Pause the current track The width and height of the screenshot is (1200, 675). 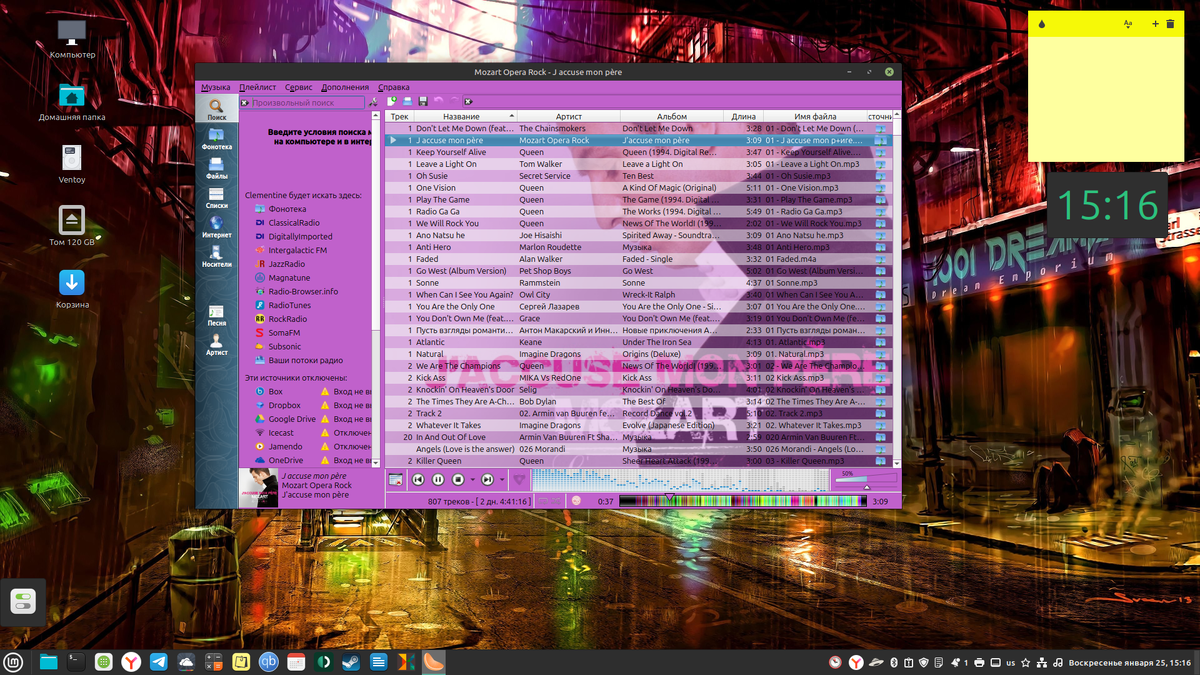tap(437, 480)
